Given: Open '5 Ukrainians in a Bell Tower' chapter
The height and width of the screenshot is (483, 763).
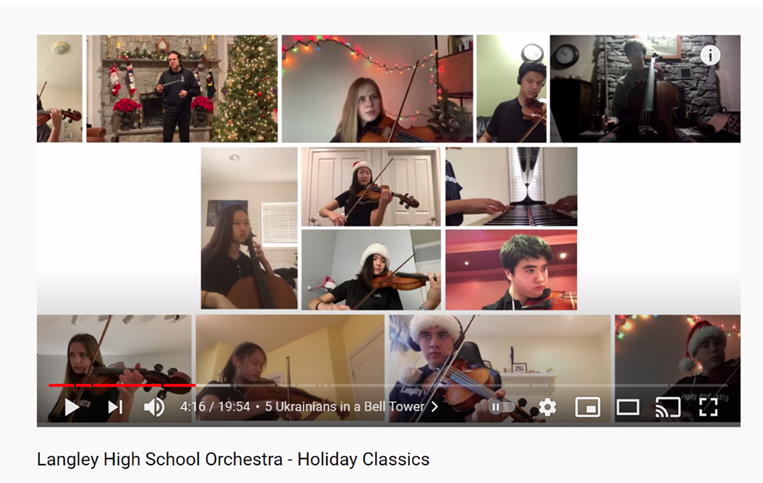Looking at the screenshot, I should [x=345, y=407].
